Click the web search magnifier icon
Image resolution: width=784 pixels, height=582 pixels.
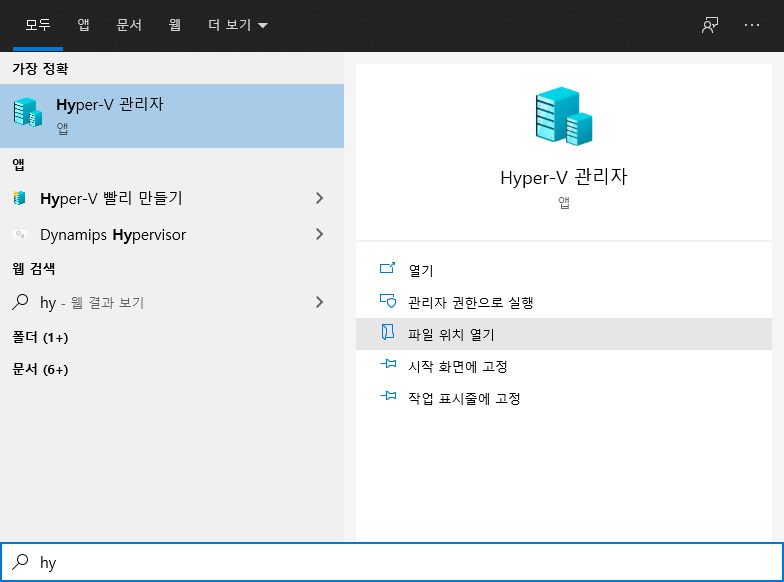[x=20, y=302]
